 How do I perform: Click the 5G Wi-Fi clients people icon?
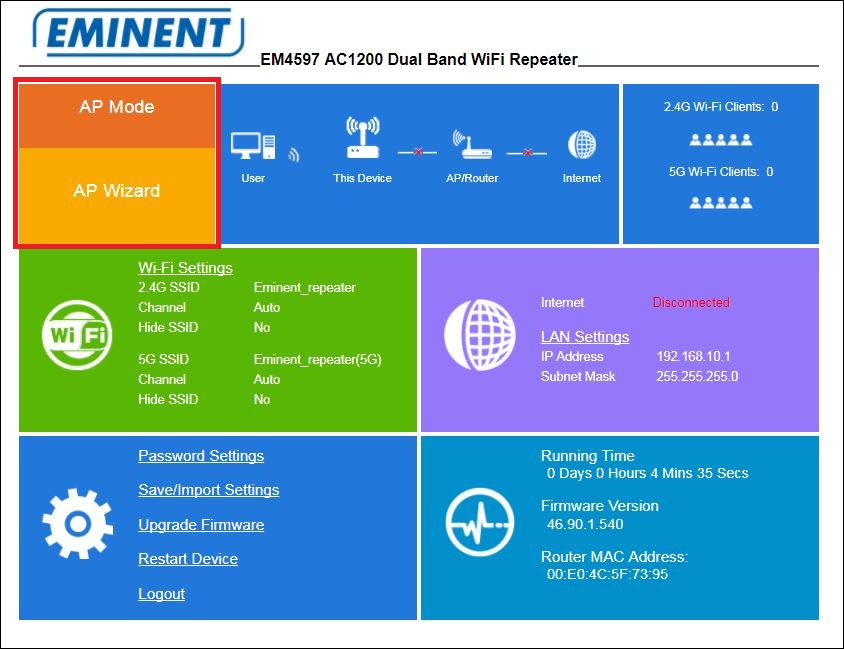tap(721, 202)
